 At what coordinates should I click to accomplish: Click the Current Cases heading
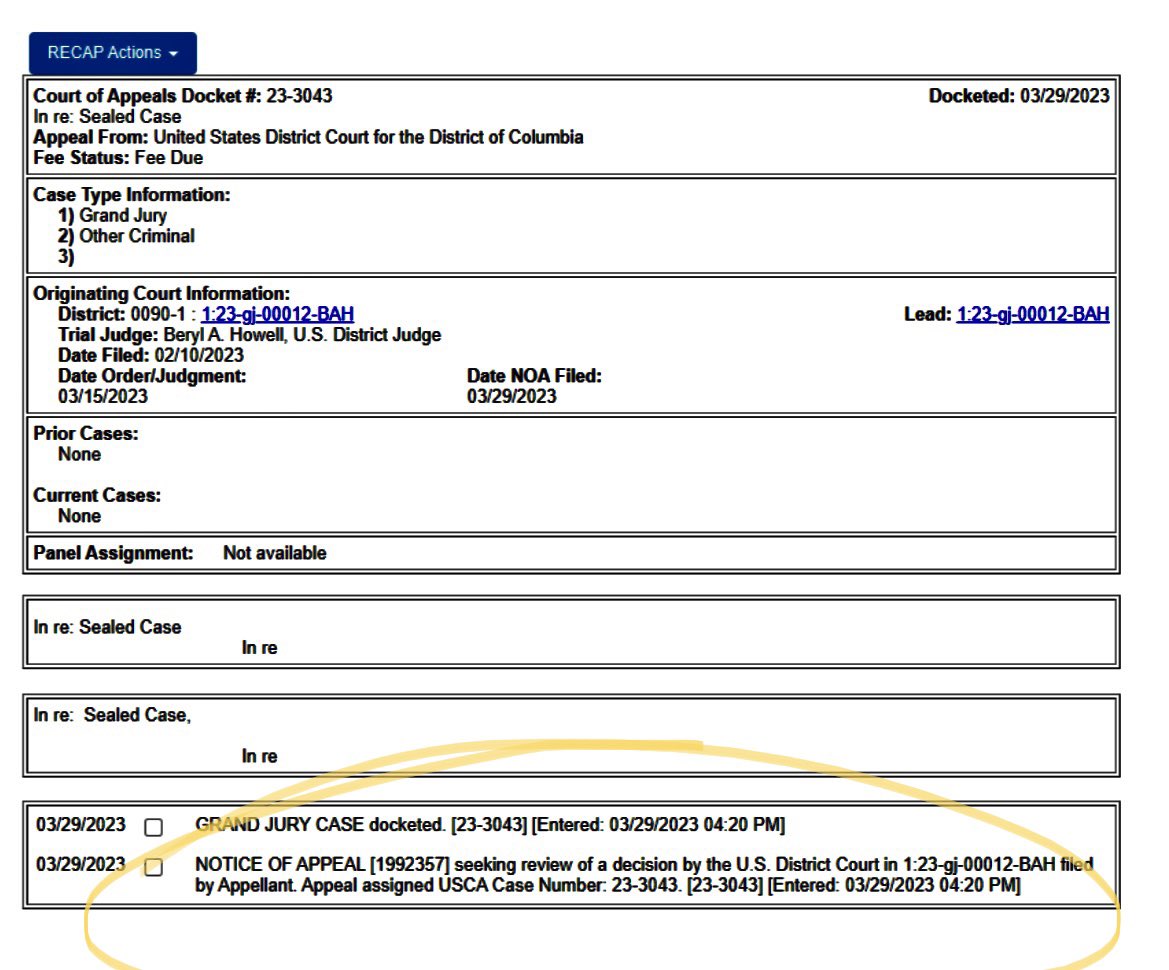97,495
